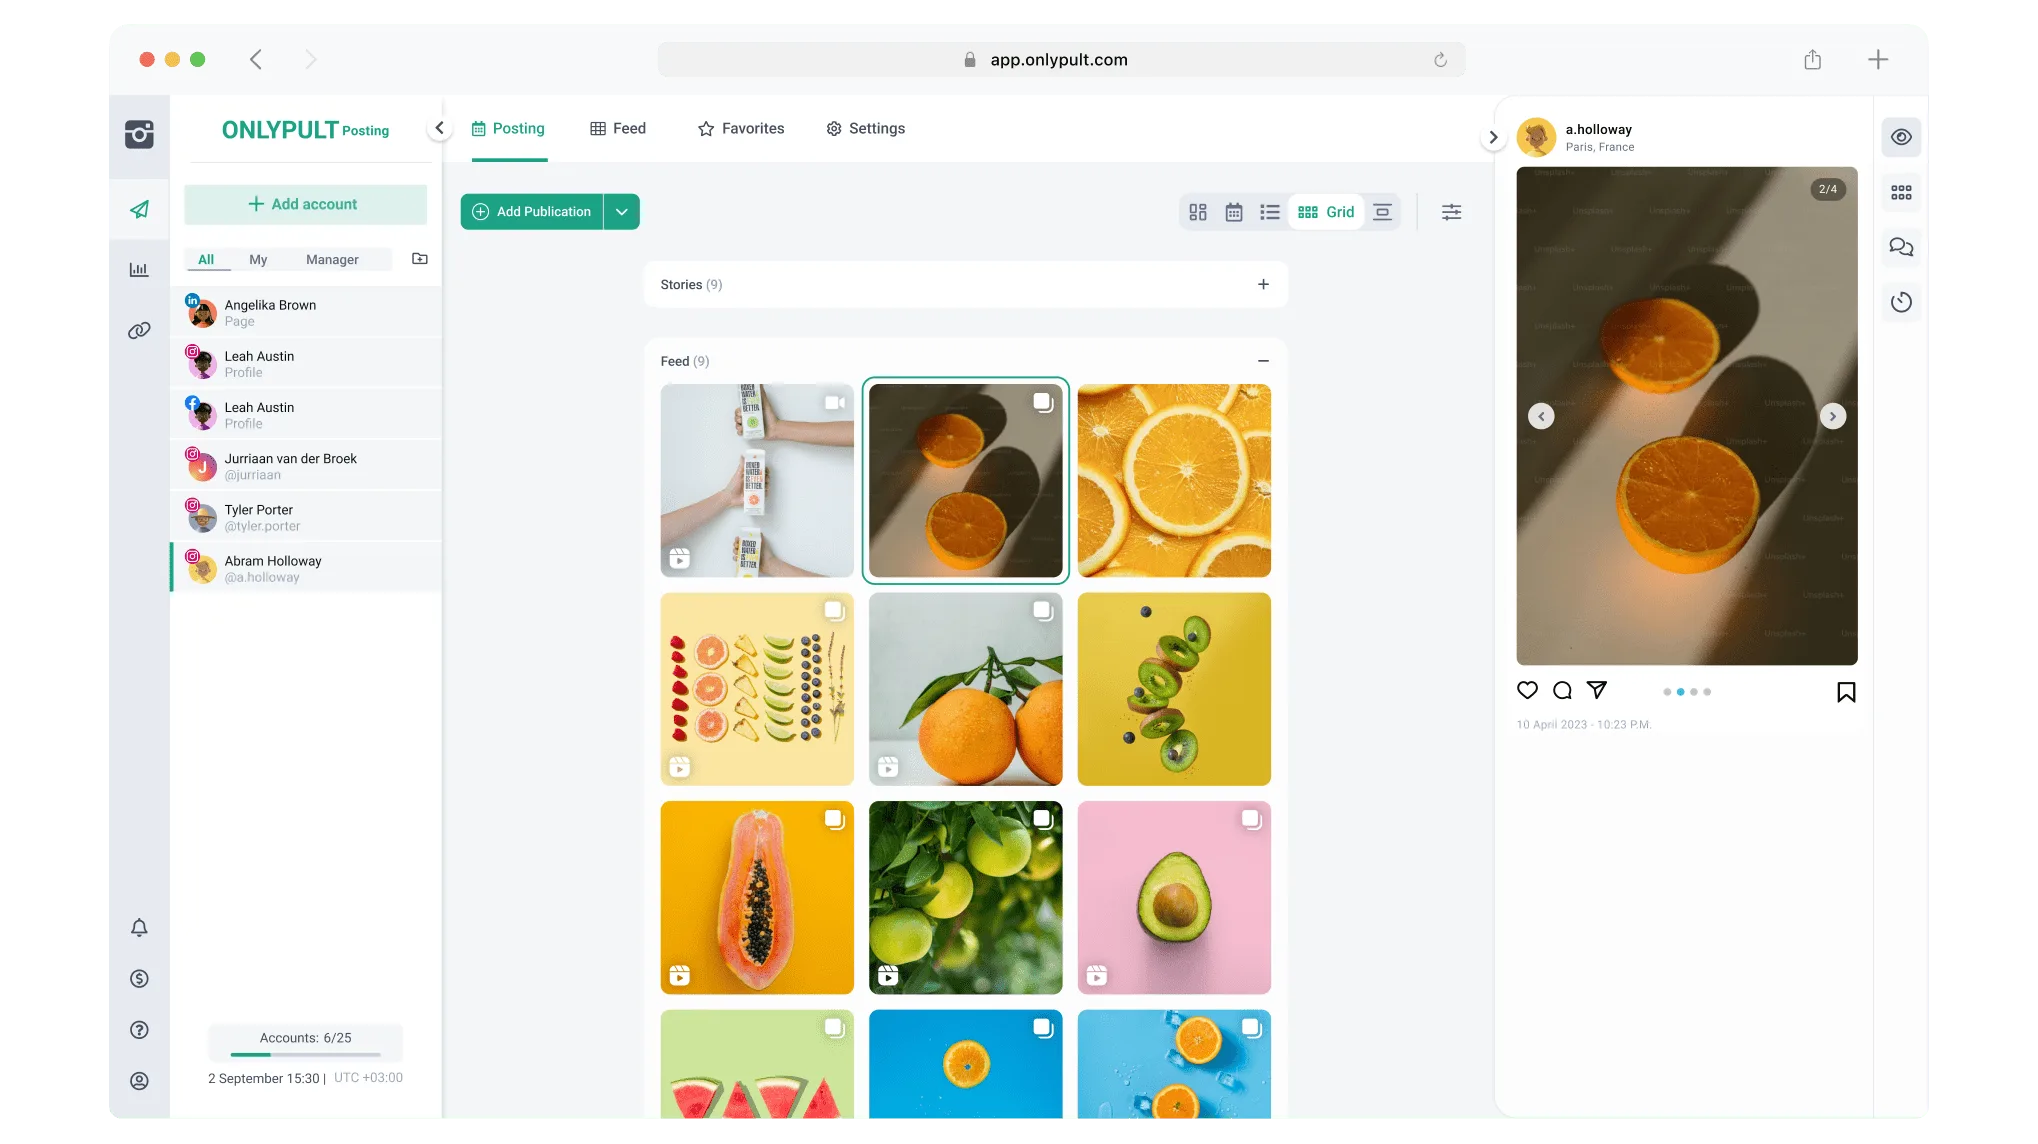Click the app.onlypult.com address bar
Screen dimensions: 2038x1144
pyautogui.click(x=1061, y=60)
